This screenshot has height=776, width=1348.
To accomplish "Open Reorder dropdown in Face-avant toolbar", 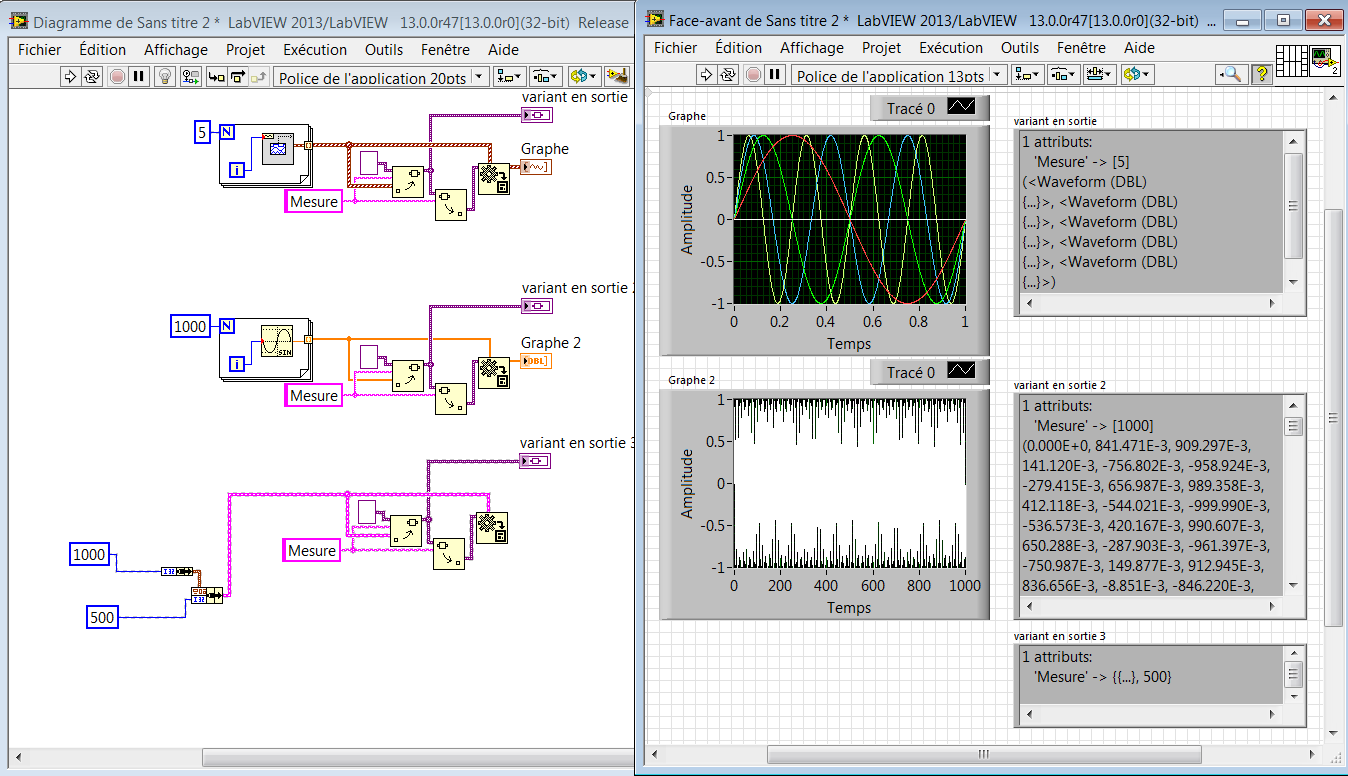I will [1138, 74].
